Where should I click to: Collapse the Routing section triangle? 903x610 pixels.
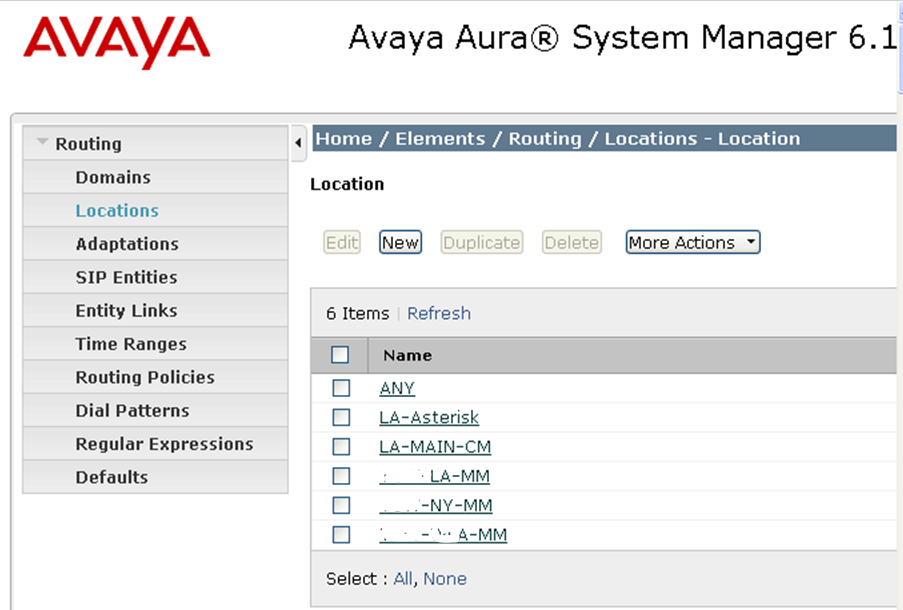(42, 142)
